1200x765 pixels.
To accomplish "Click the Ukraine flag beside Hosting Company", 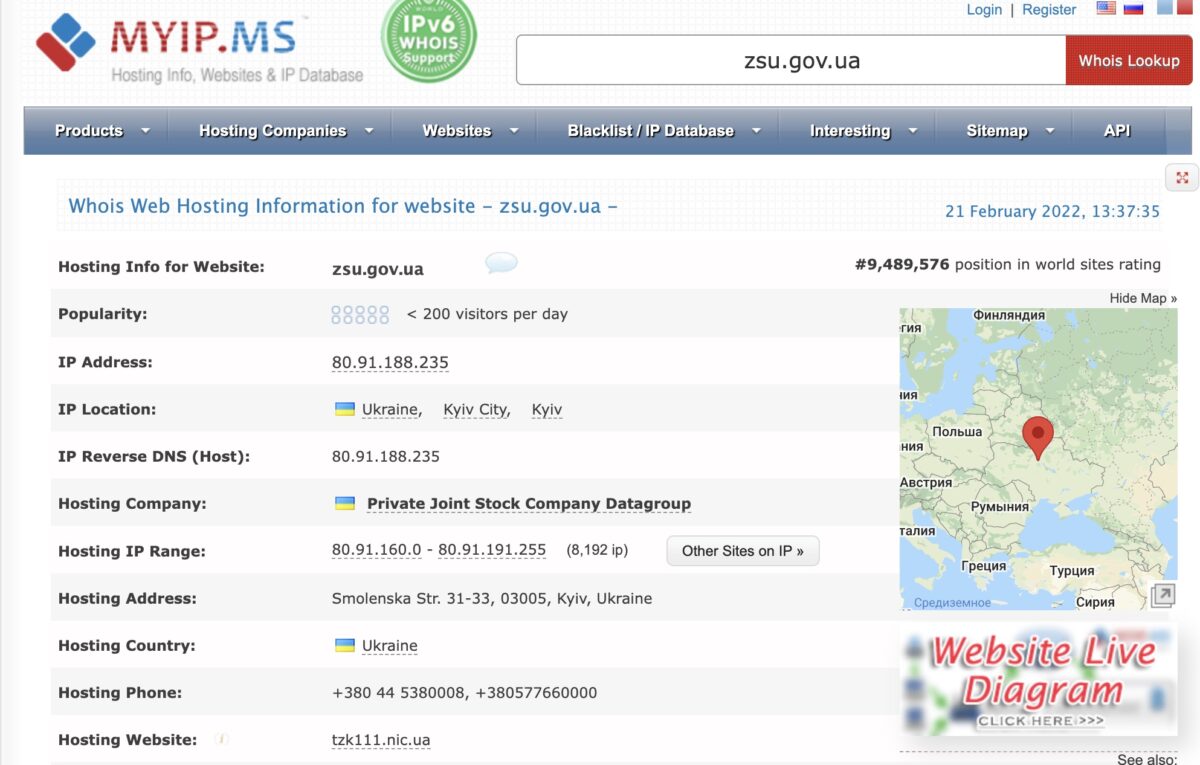I will (x=344, y=503).
